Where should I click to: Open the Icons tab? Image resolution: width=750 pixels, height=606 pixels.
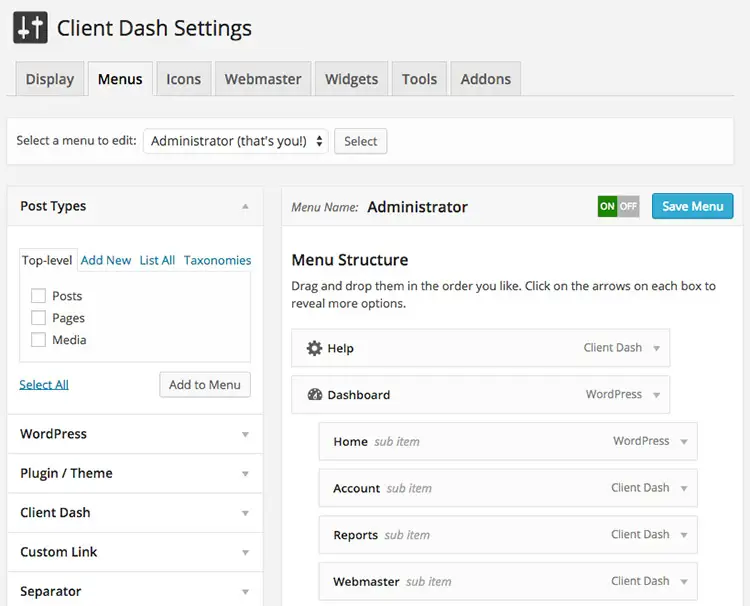click(184, 79)
